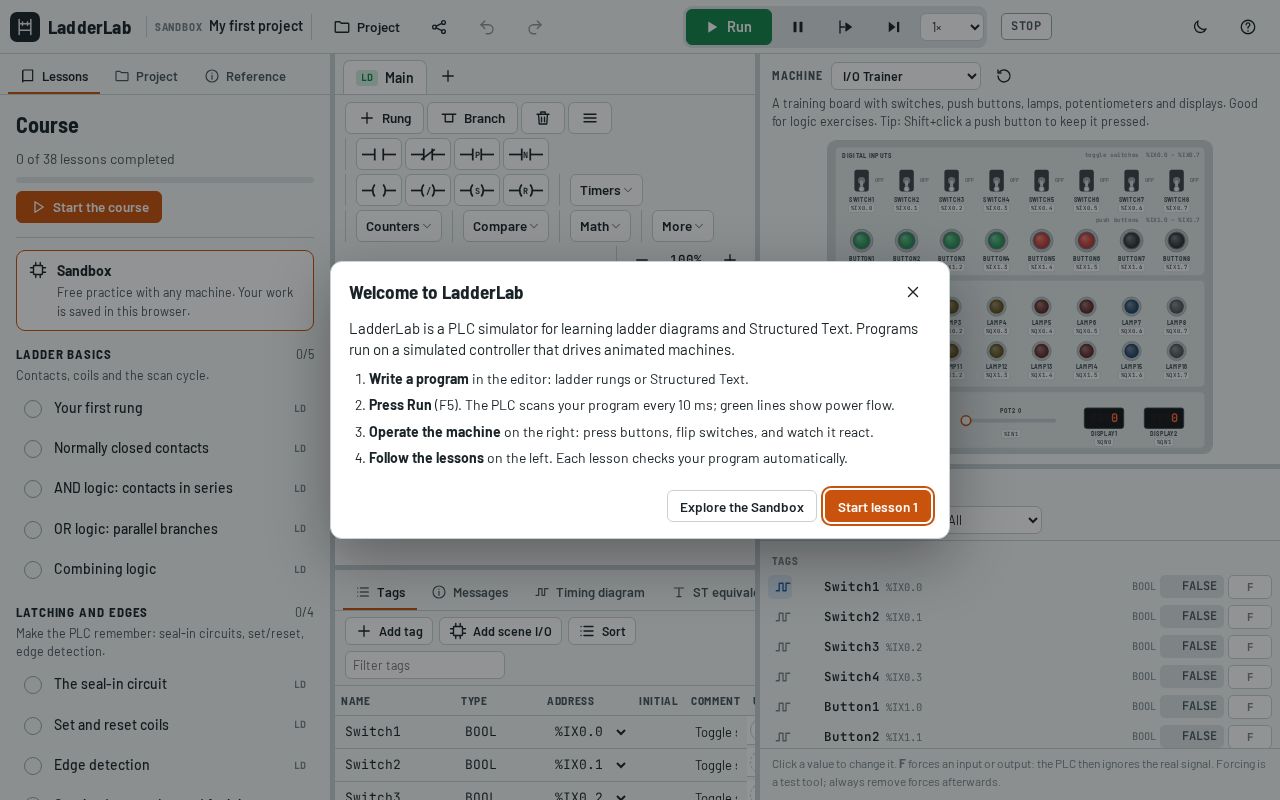Open the help icon
Image resolution: width=1280 pixels, height=800 pixels.
[1248, 27]
